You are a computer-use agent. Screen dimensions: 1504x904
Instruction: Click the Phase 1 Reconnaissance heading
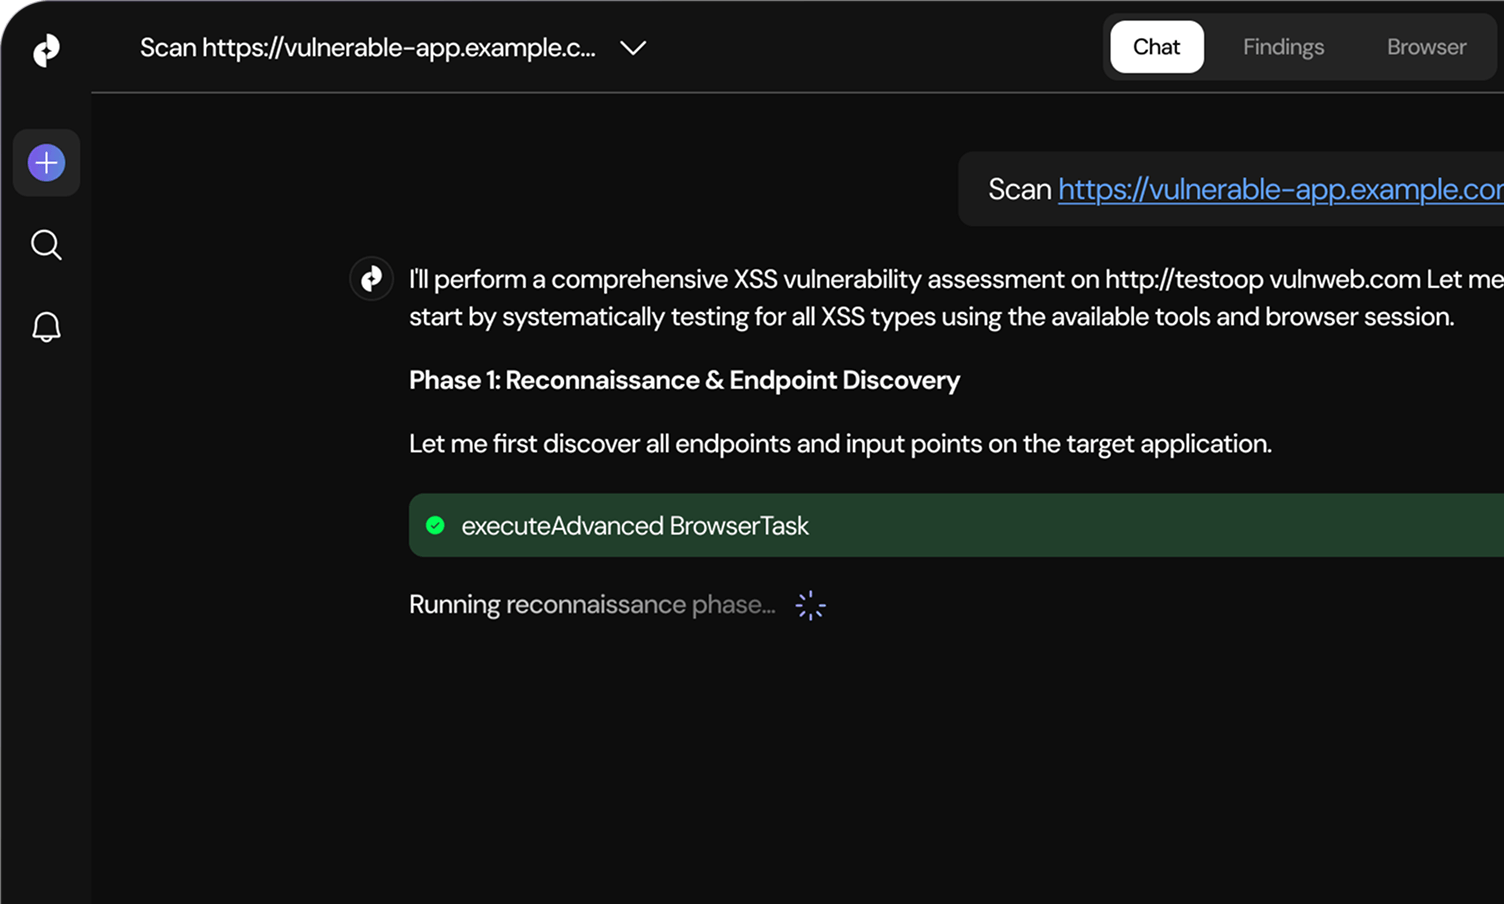(x=684, y=380)
